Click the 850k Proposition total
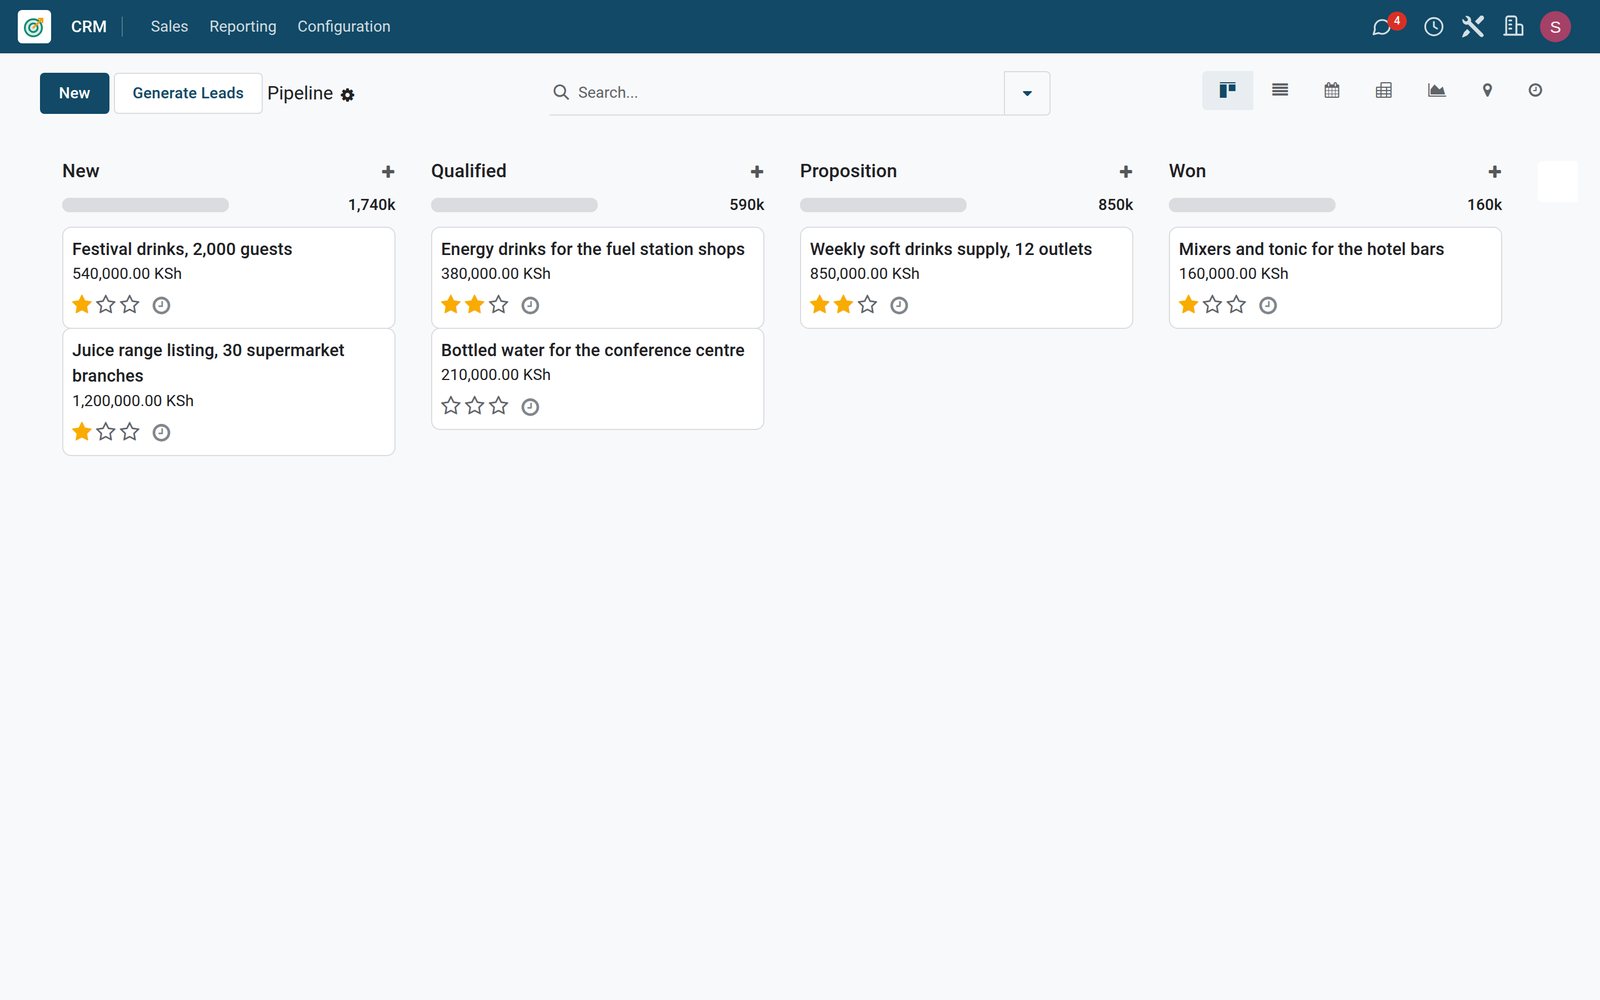The image size is (1600, 1000). click(x=1116, y=205)
